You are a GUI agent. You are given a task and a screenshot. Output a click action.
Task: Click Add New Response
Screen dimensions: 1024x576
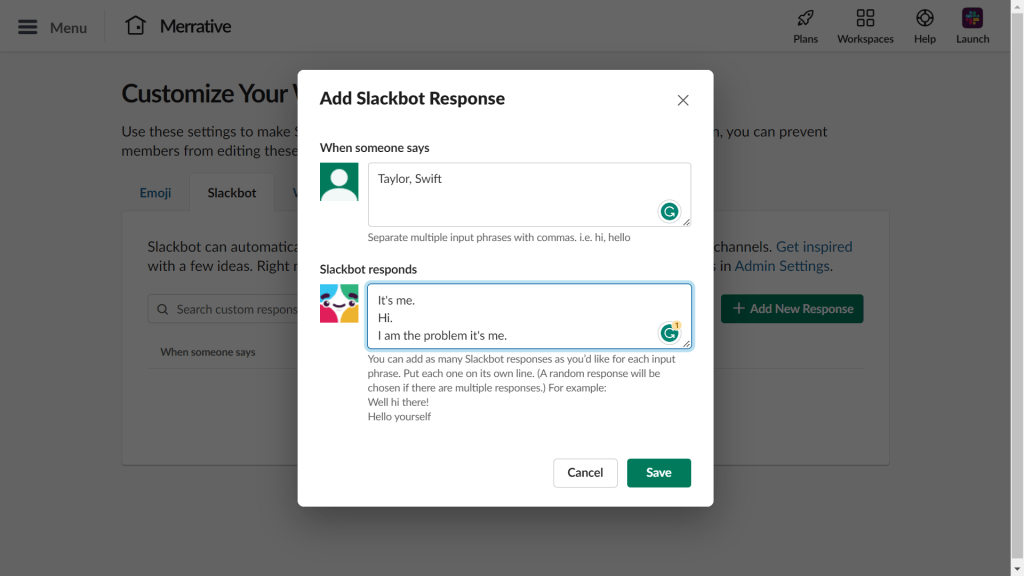pyautogui.click(x=791, y=309)
